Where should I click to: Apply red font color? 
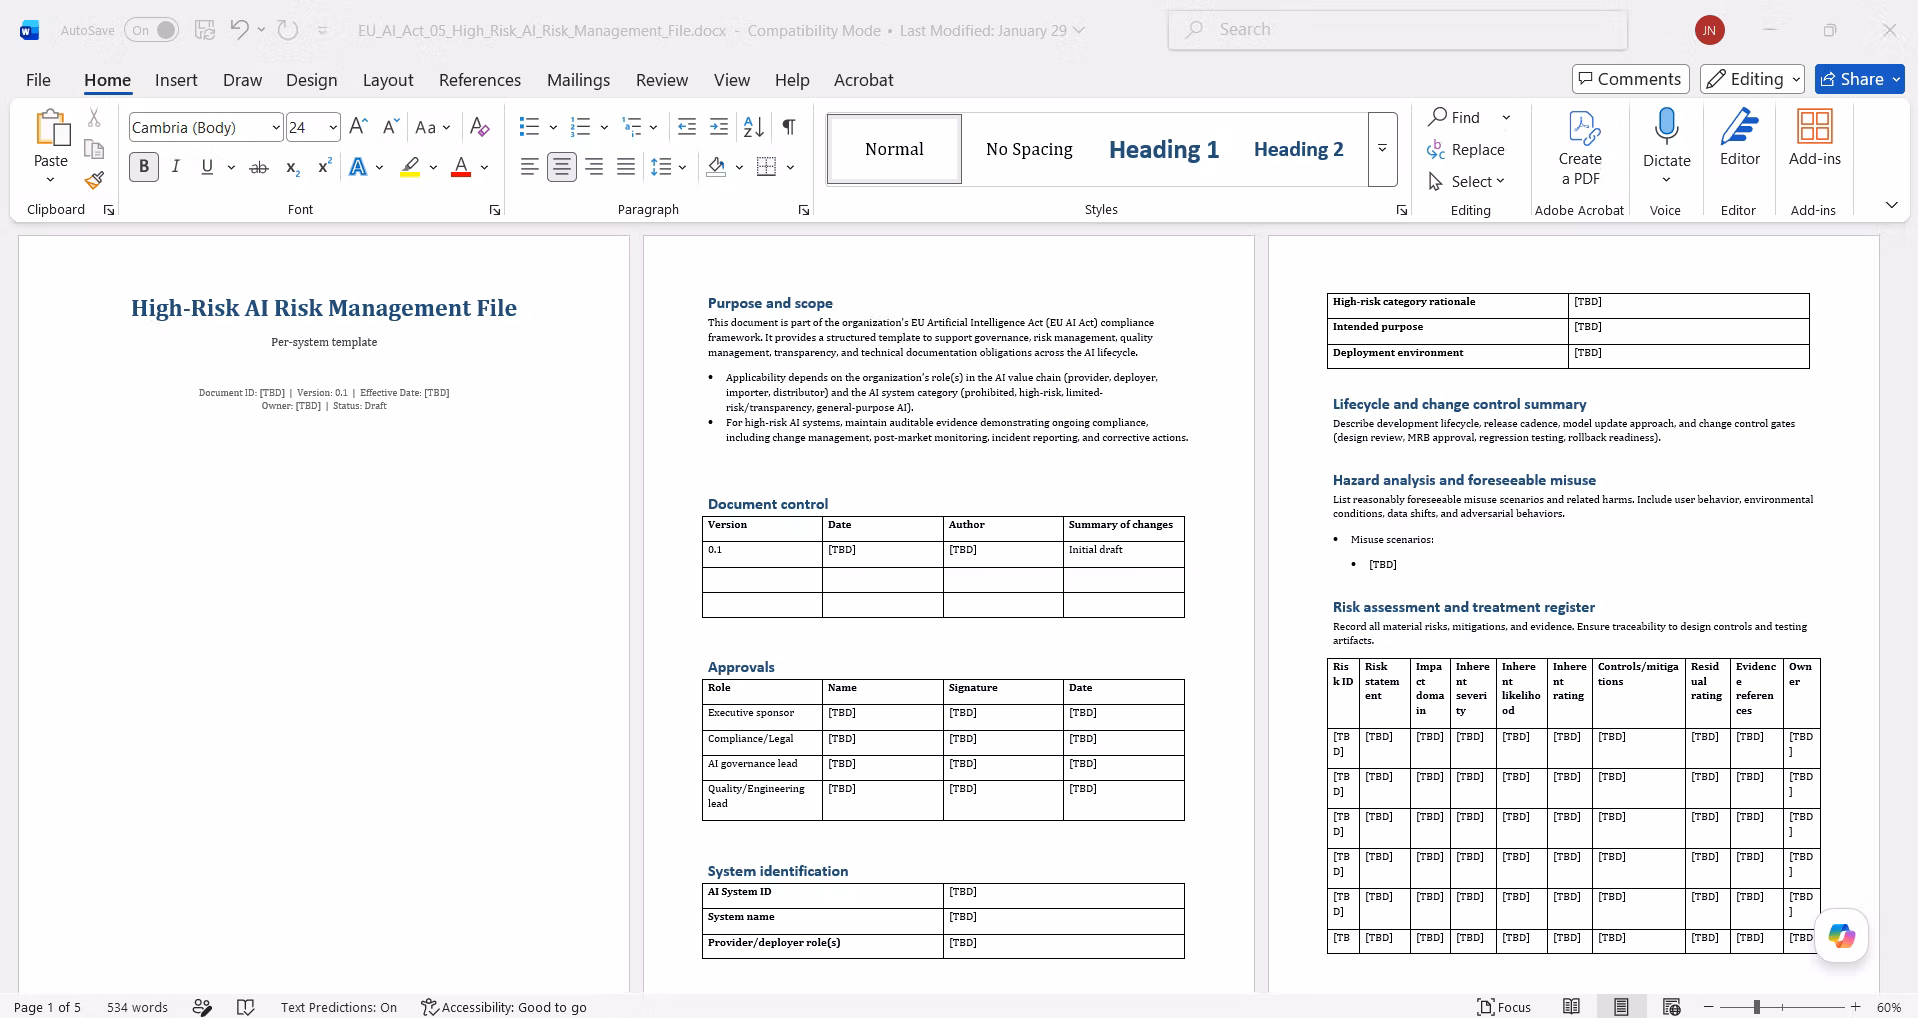pyautogui.click(x=461, y=167)
